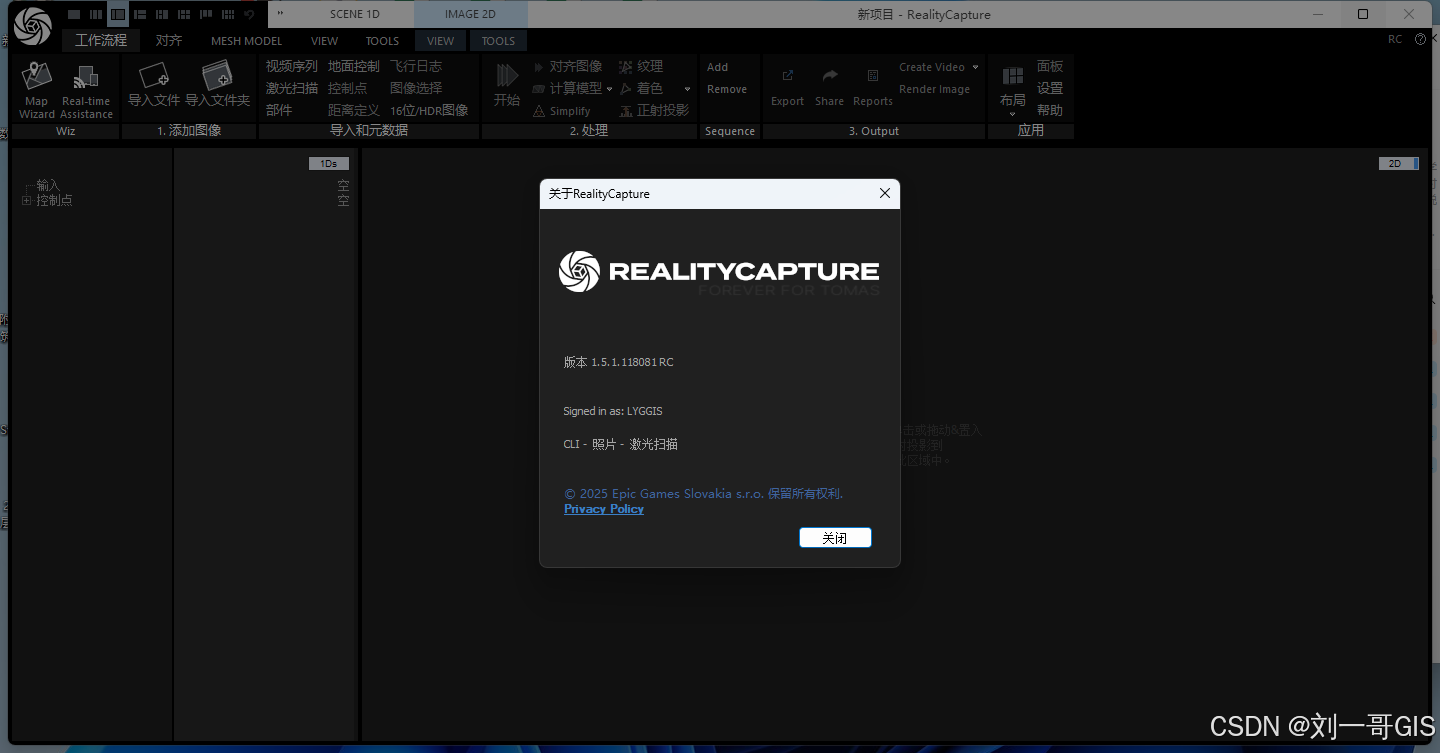1440x753 pixels.
Task: Maximize the RealityCapture window
Action: point(1363,14)
